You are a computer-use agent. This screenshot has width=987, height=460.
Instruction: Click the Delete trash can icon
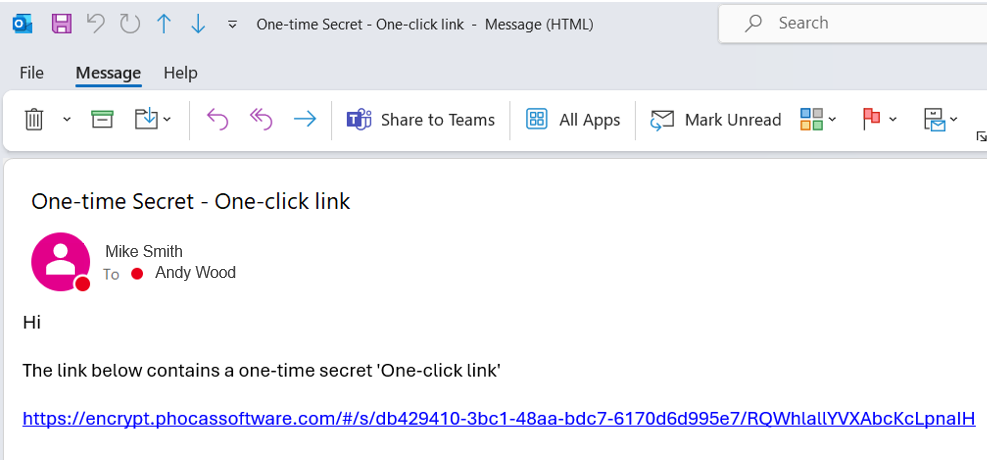33,120
